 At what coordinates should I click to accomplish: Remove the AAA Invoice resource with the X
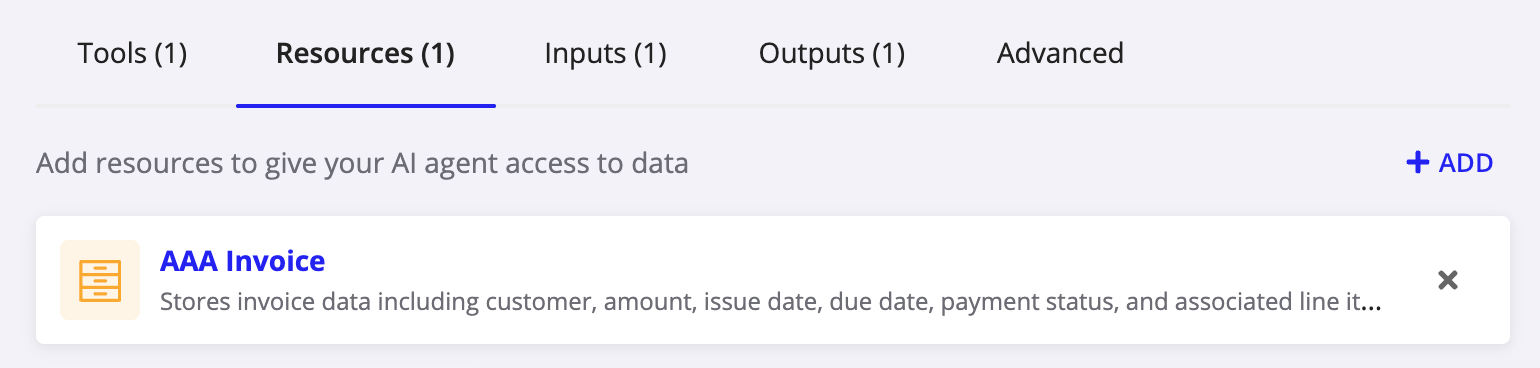point(1447,280)
